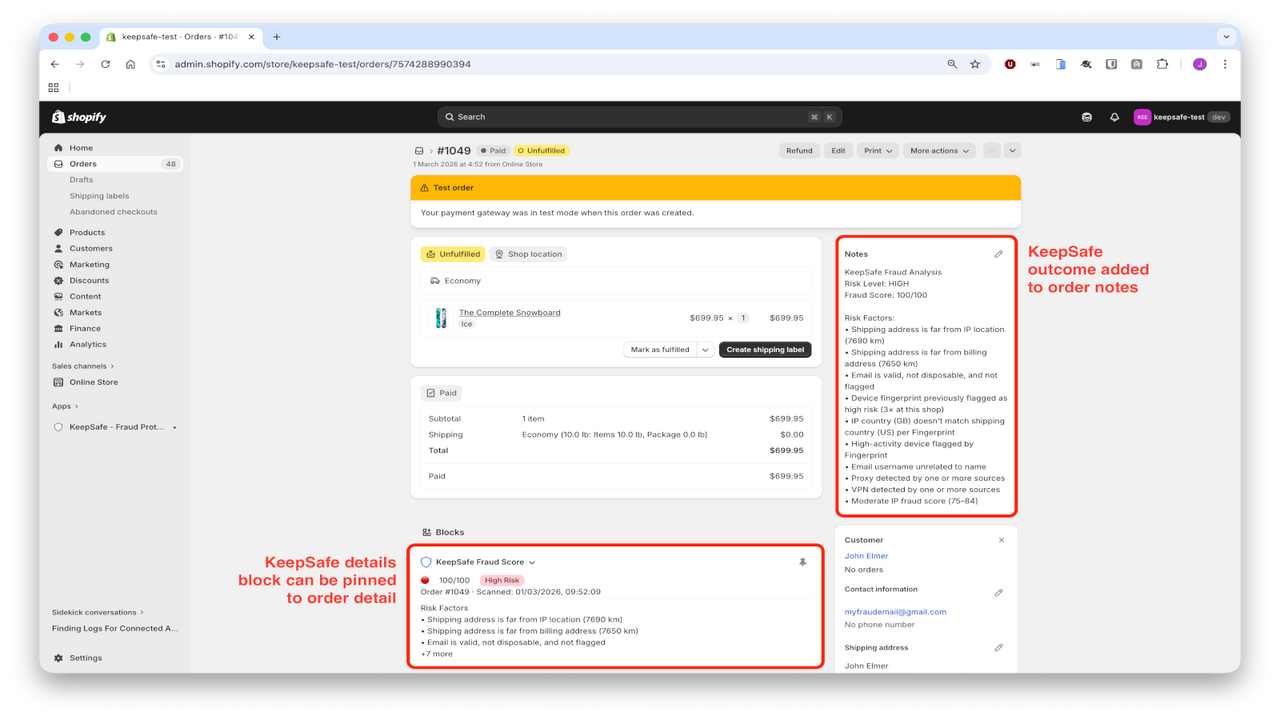This screenshot has height=720, width=1280.
Task: Go to Analytics in the sidebar
Action: pyautogui.click(x=88, y=344)
